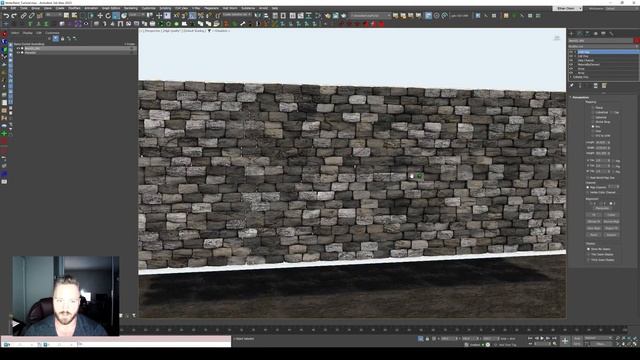640x360 pixels.
Task: Click the Auto Key button
Action: [577, 338]
